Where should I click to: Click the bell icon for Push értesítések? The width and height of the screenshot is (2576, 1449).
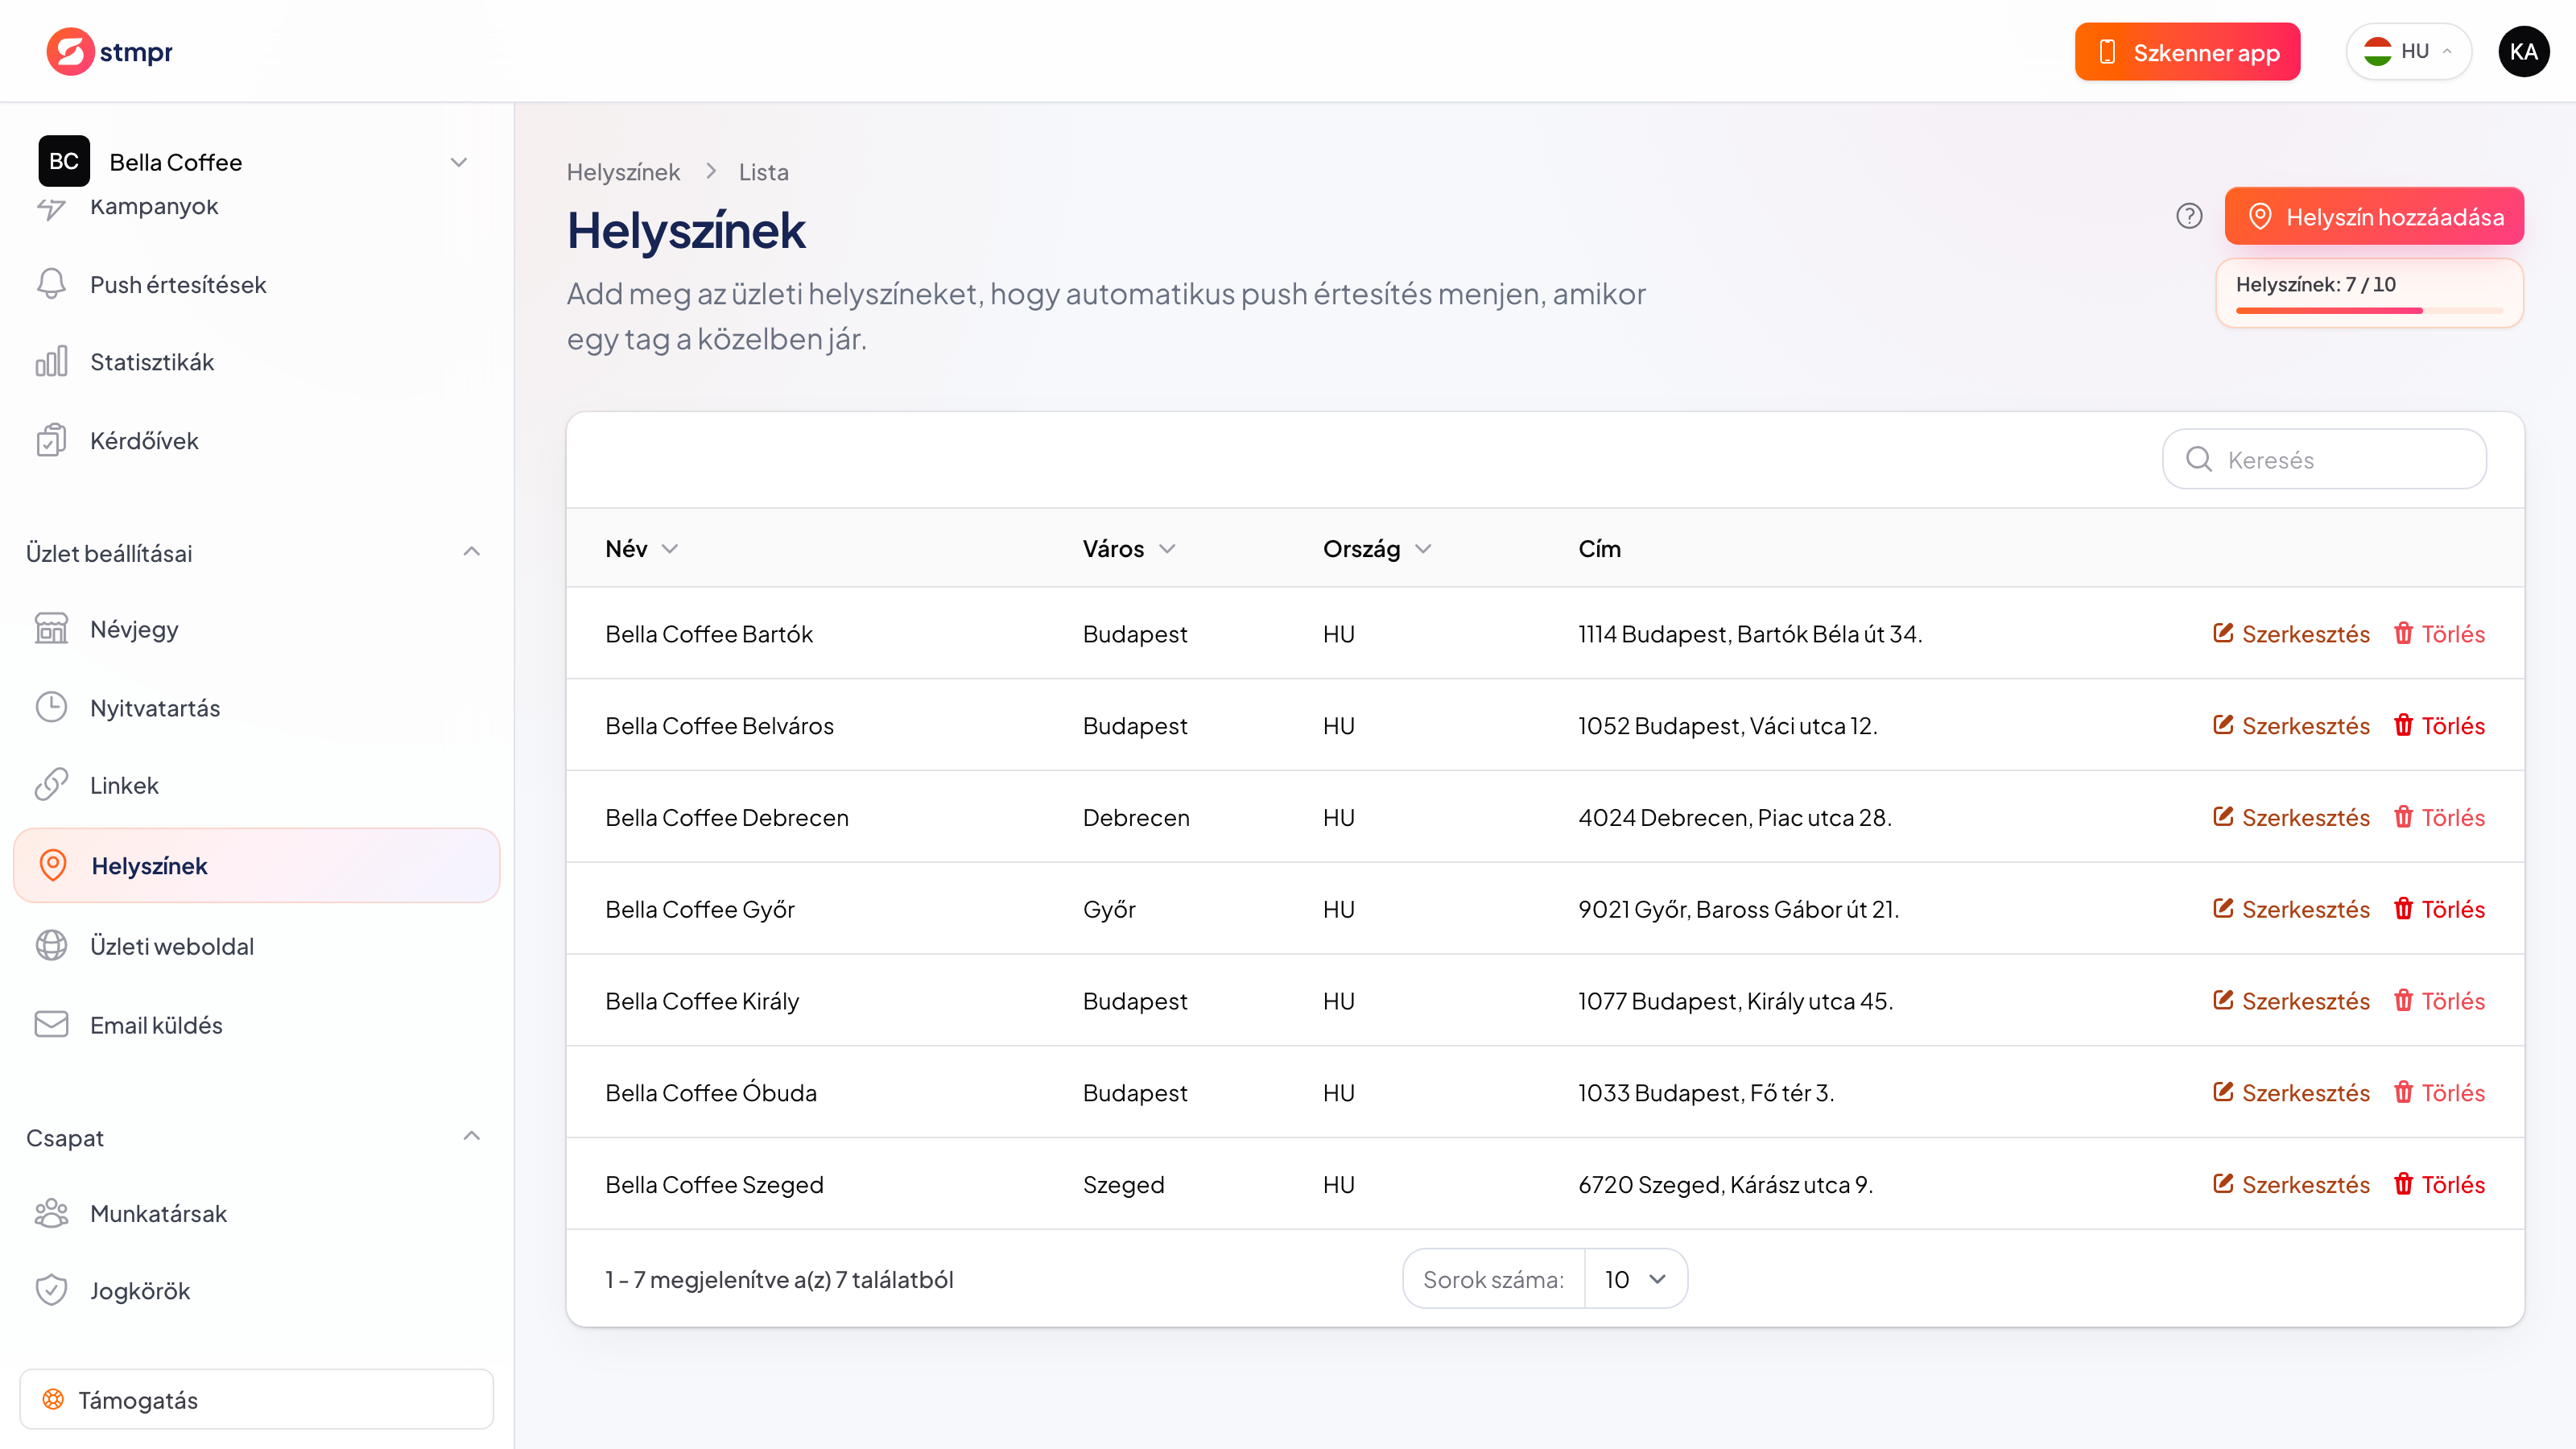(51, 284)
